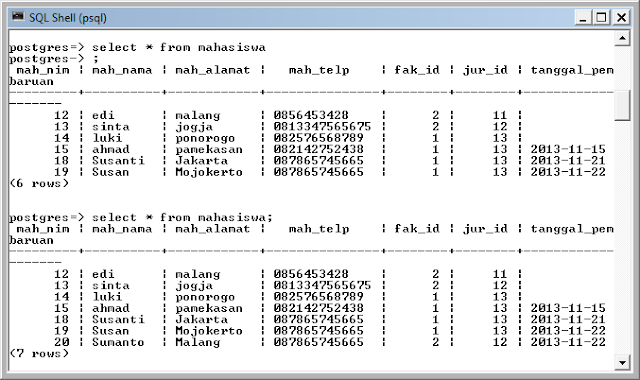The image size is (640, 380).
Task: Click the '(7 rows)' result count
Action: pos(39,353)
